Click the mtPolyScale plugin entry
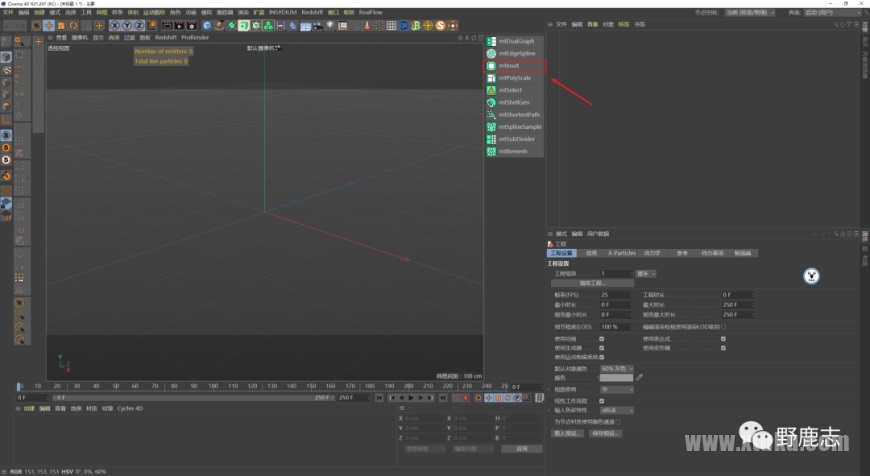The image size is (870, 476). point(514,78)
